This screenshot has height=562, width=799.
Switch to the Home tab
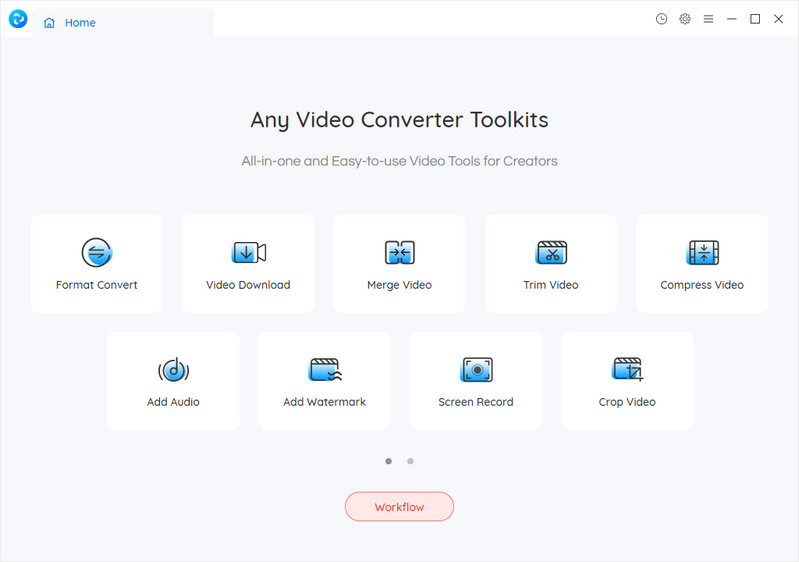point(70,23)
